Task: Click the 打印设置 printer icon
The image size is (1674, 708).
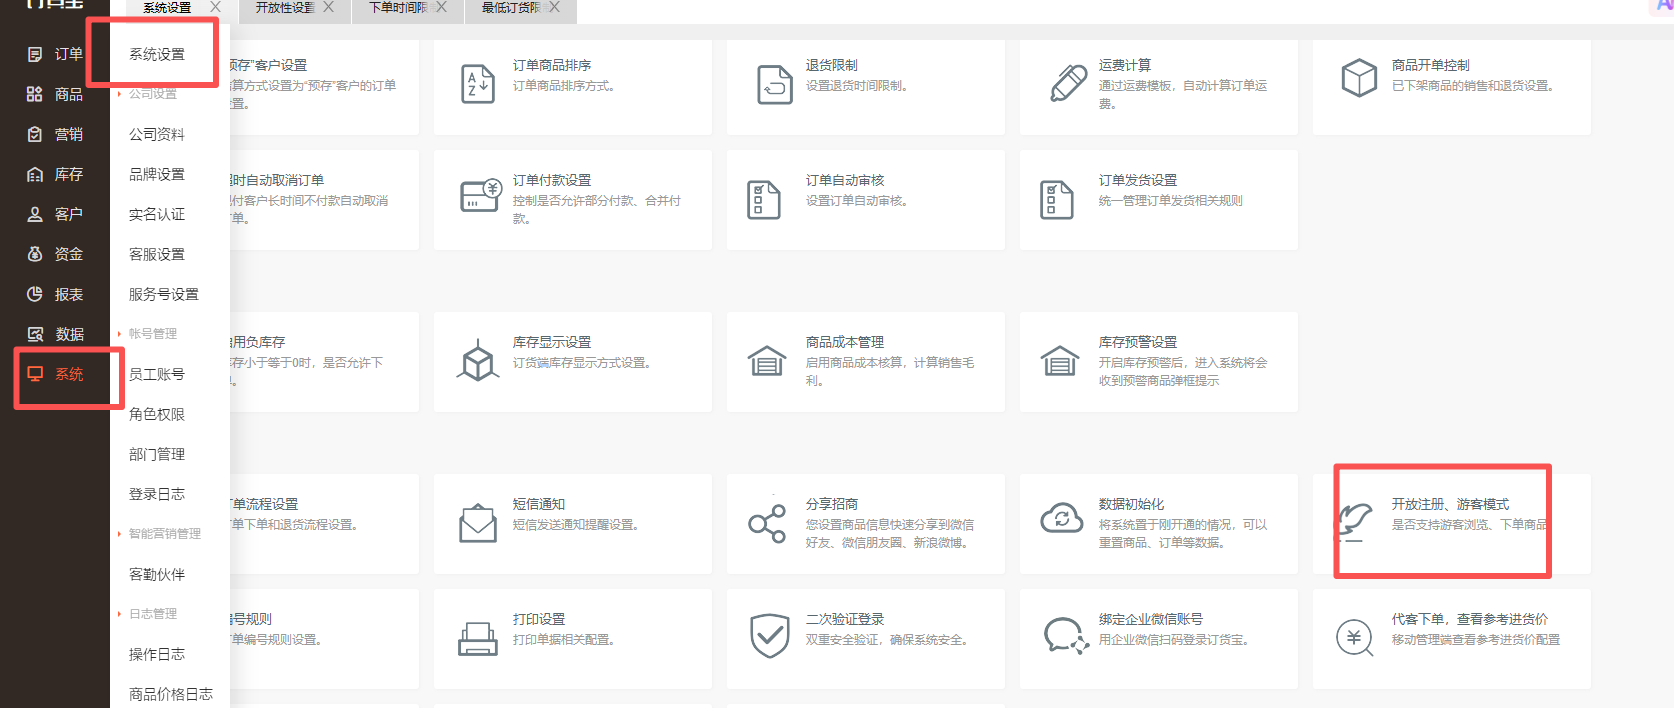Action: click(478, 638)
